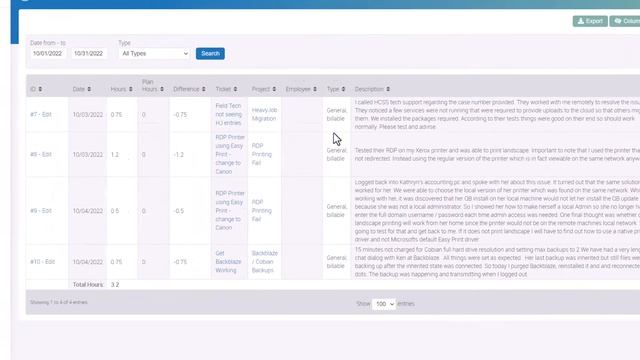Sort by the Description column
This screenshot has height=360, width=640.
point(372,89)
